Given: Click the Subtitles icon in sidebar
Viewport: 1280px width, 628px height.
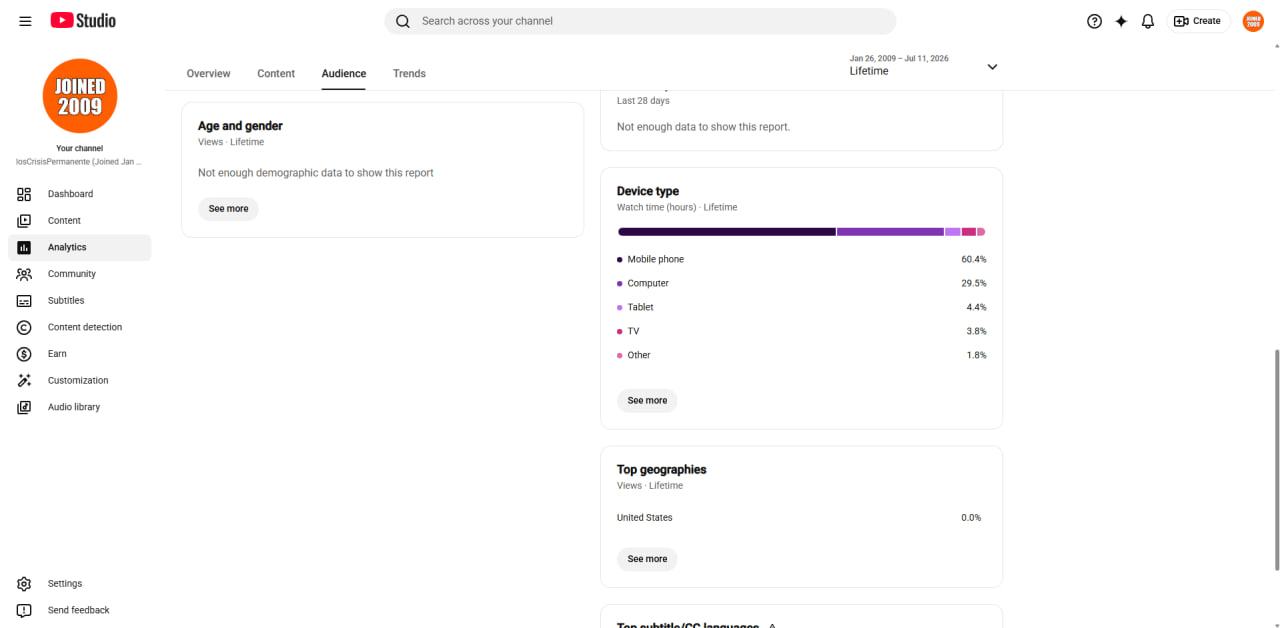Looking at the screenshot, I should tap(24, 301).
